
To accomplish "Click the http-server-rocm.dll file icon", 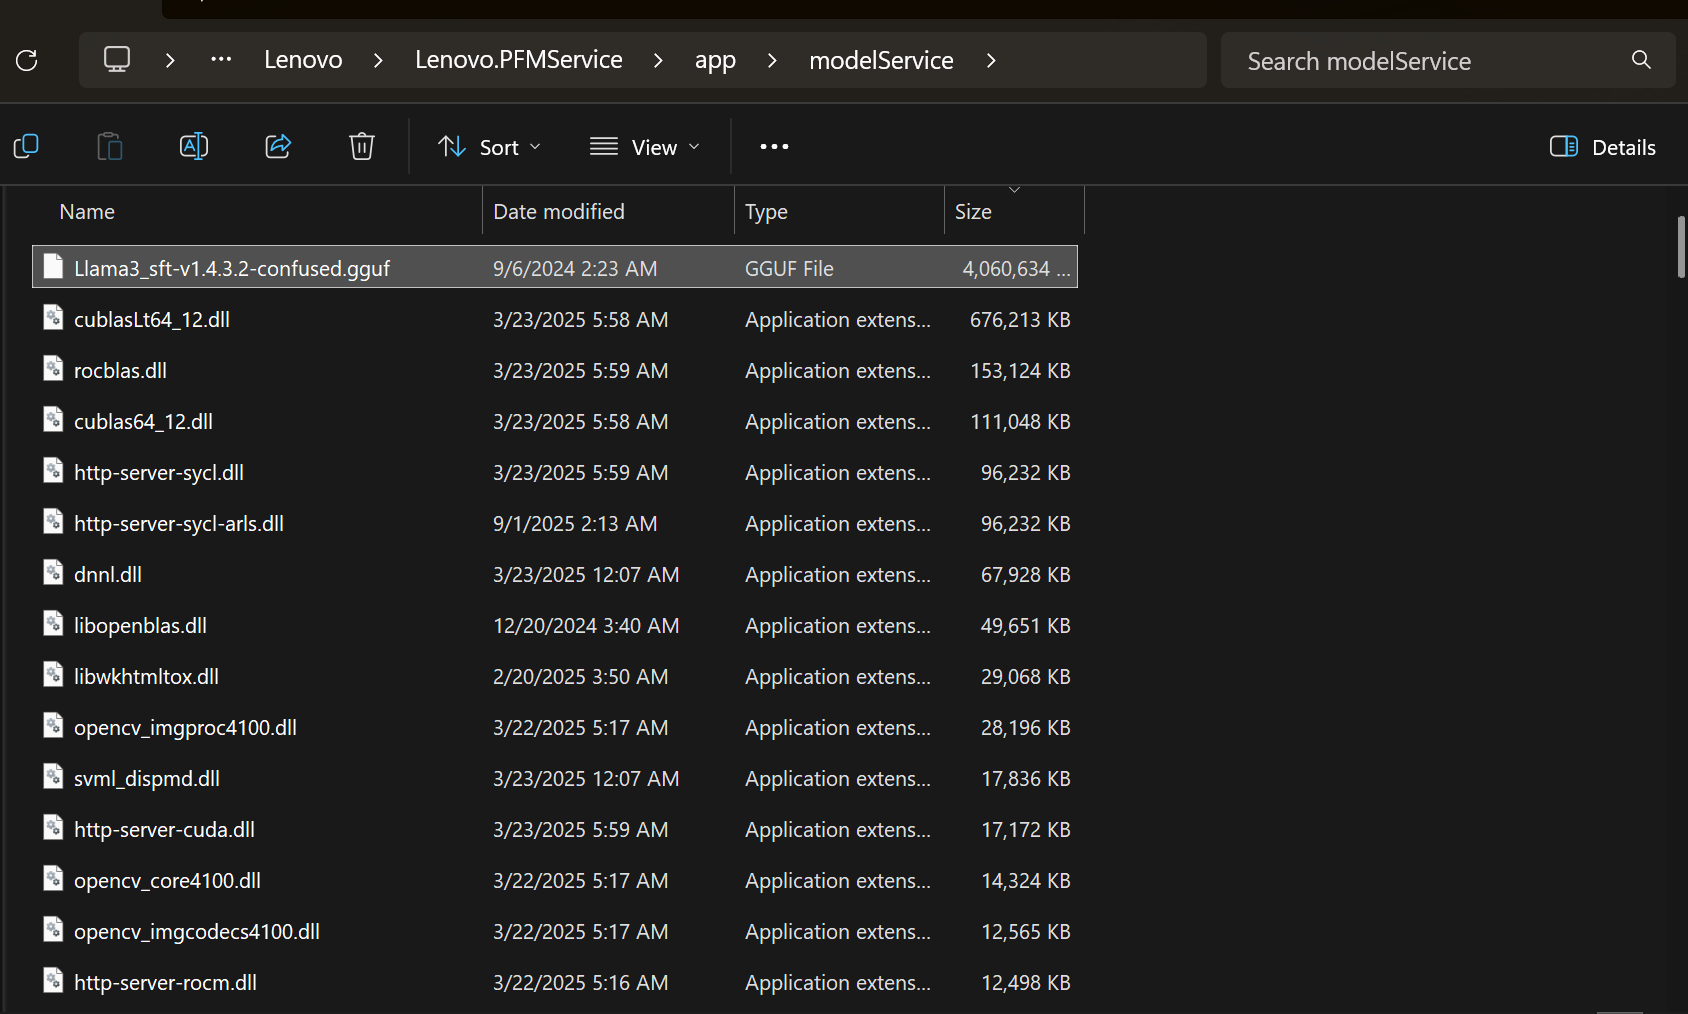I will click(x=53, y=981).
